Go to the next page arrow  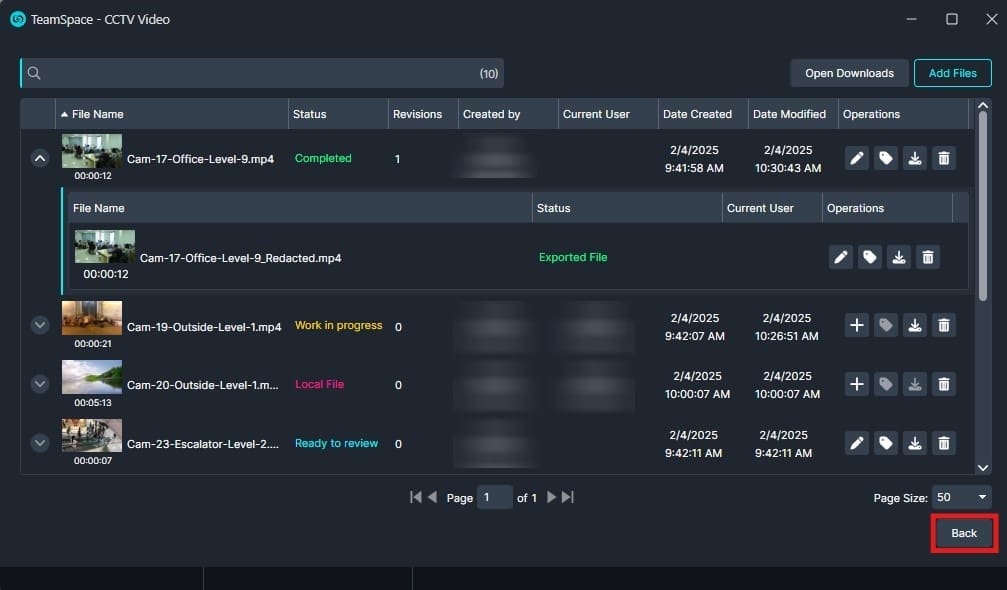click(551, 497)
